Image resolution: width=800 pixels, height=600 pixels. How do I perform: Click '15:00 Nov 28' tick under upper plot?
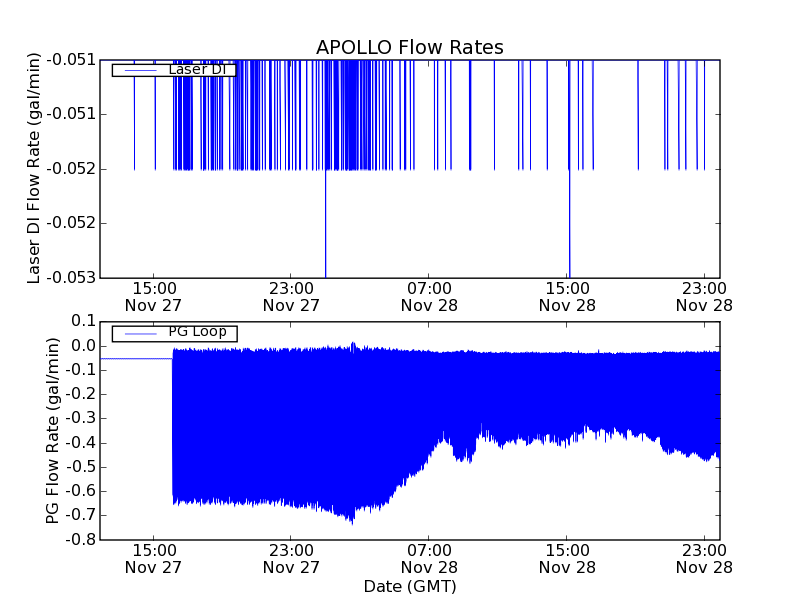click(x=567, y=297)
